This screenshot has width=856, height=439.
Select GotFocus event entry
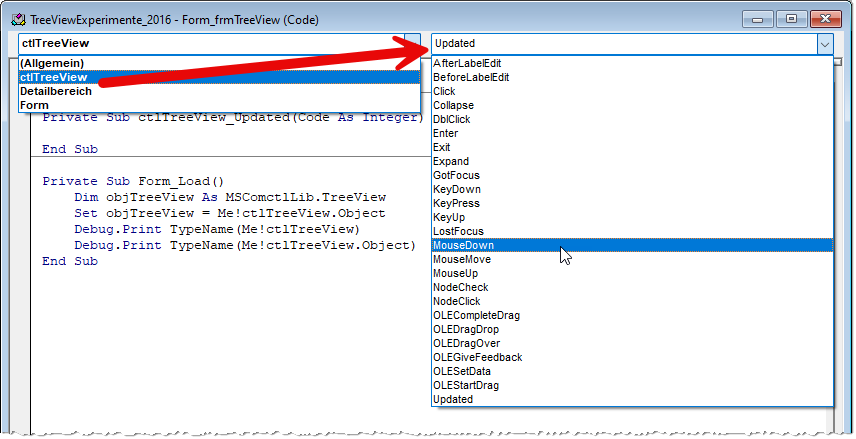tap(632, 175)
